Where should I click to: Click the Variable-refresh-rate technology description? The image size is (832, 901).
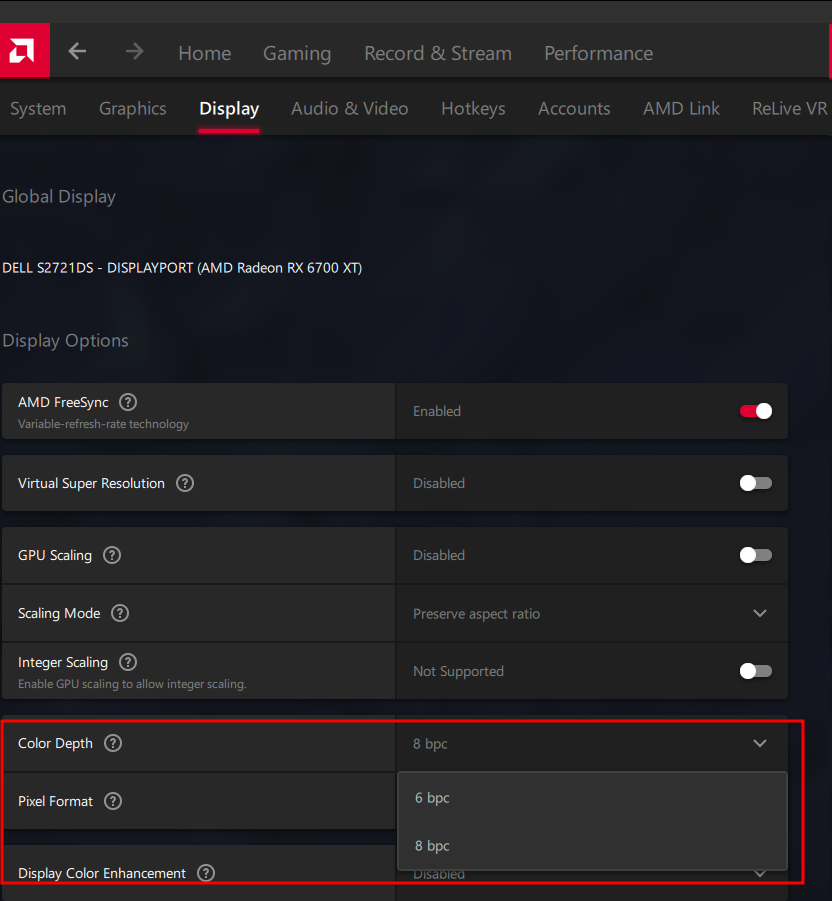point(103,424)
